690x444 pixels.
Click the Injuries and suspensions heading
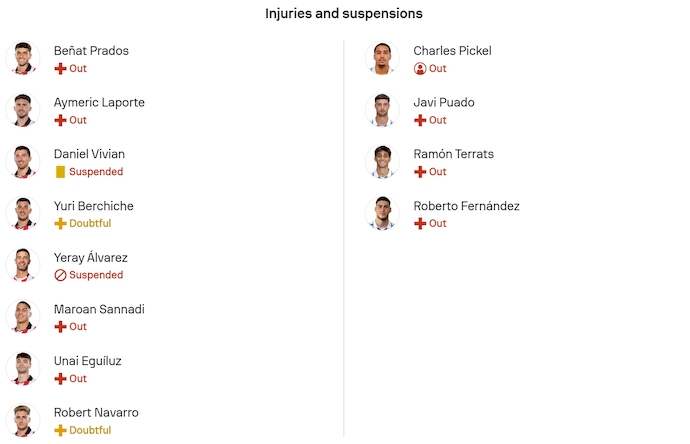coord(344,14)
